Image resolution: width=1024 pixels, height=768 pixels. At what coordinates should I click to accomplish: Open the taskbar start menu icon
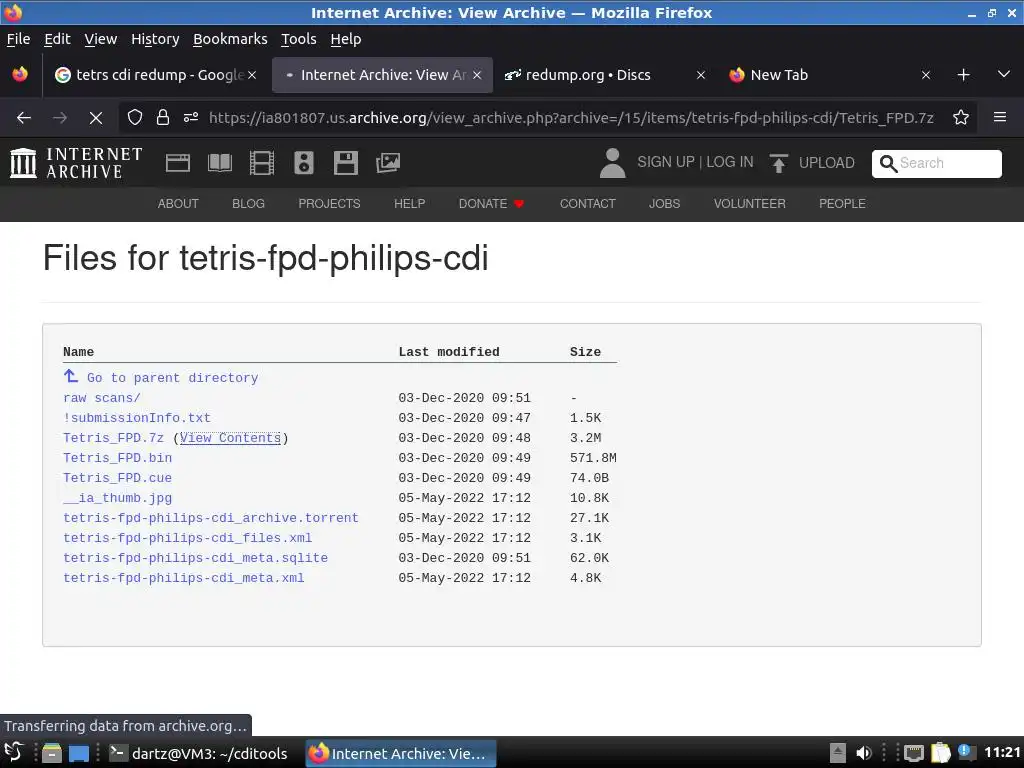pyautogui.click(x=14, y=753)
